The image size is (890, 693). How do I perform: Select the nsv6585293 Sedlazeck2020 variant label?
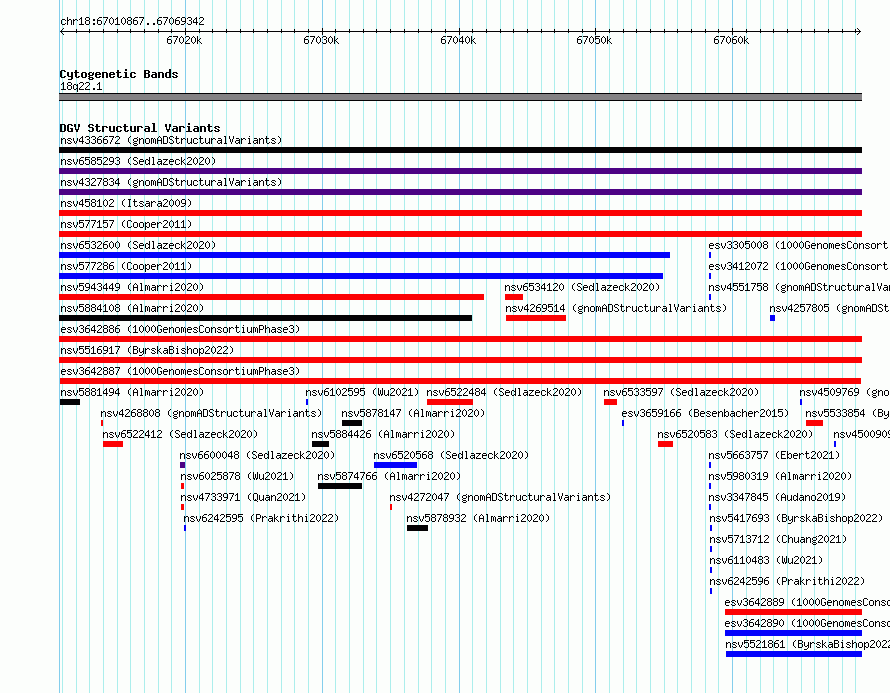138,161
